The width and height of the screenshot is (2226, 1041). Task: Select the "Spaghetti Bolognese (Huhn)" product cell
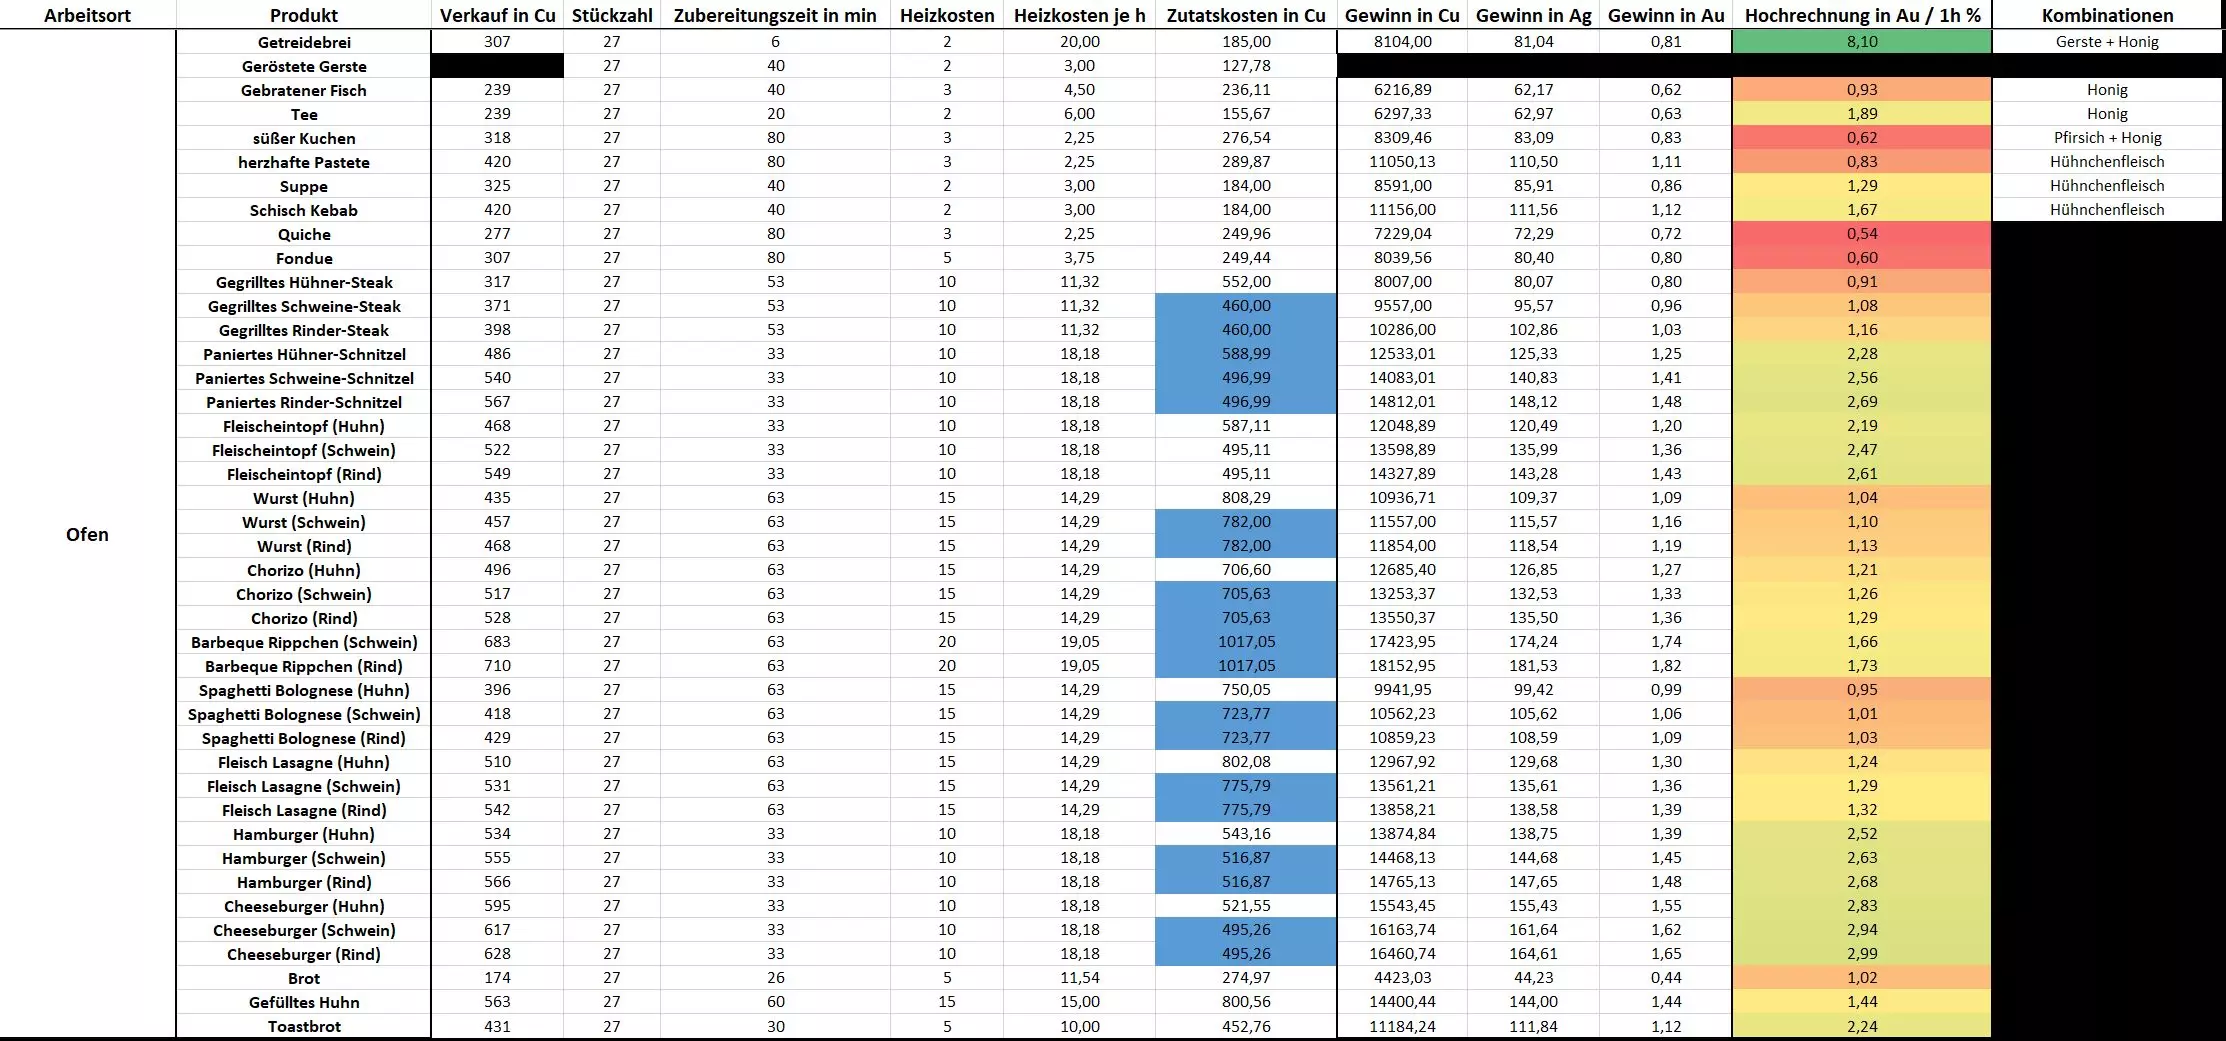304,690
